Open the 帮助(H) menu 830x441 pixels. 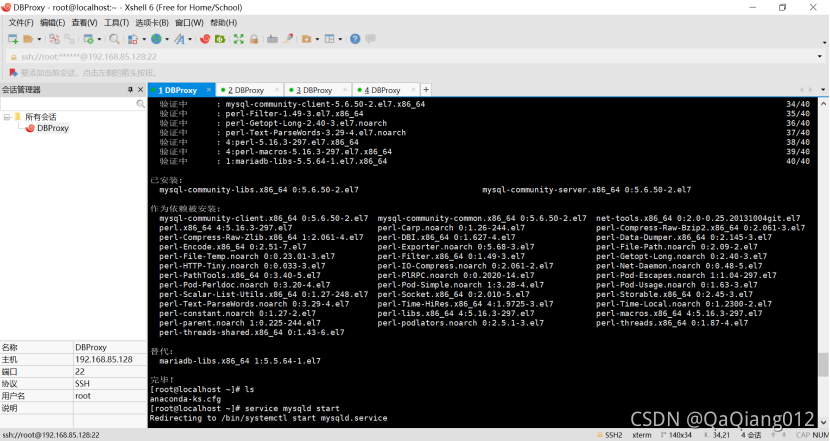click(x=223, y=23)
